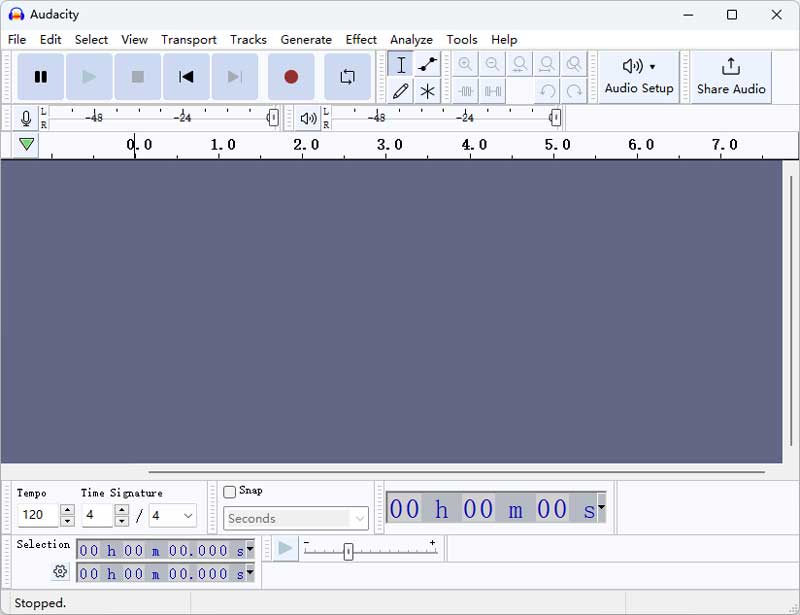800x615 pixels.
Task: Click the Share Audio button
Action: coord(731,76)
